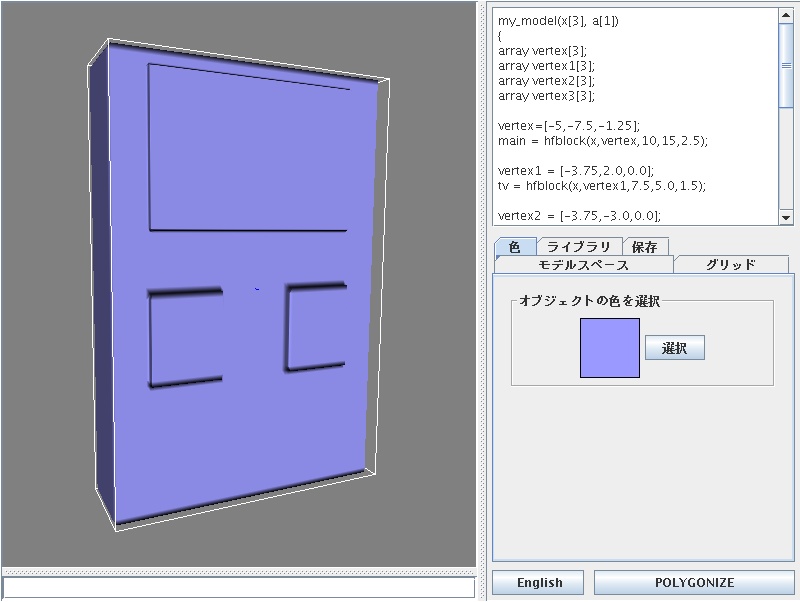
Task: Switch language with English button
Action: tap(538, 583)
